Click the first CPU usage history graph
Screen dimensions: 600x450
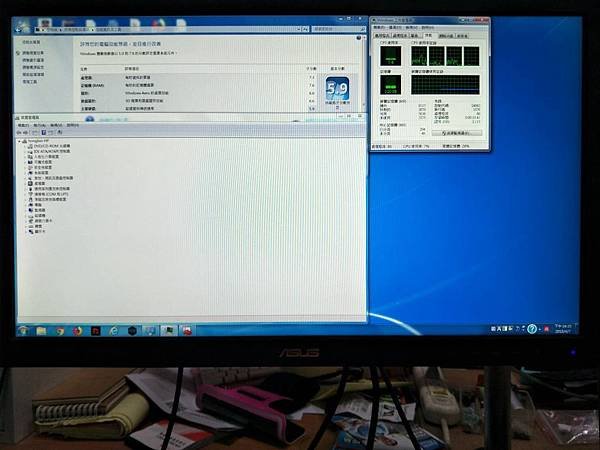[419, 56]
